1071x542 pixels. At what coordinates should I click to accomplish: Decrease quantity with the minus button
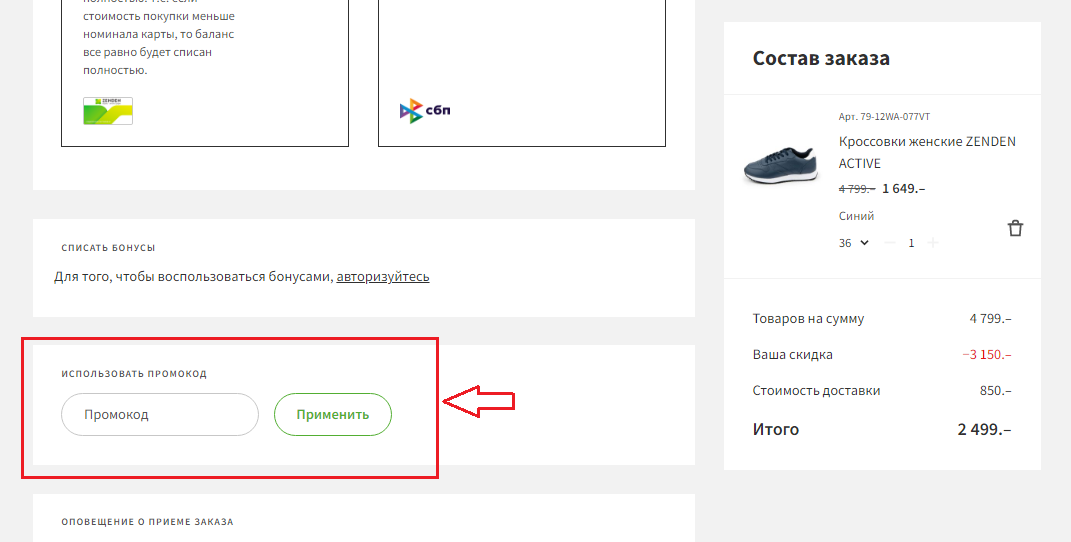(x=890, y=243)
